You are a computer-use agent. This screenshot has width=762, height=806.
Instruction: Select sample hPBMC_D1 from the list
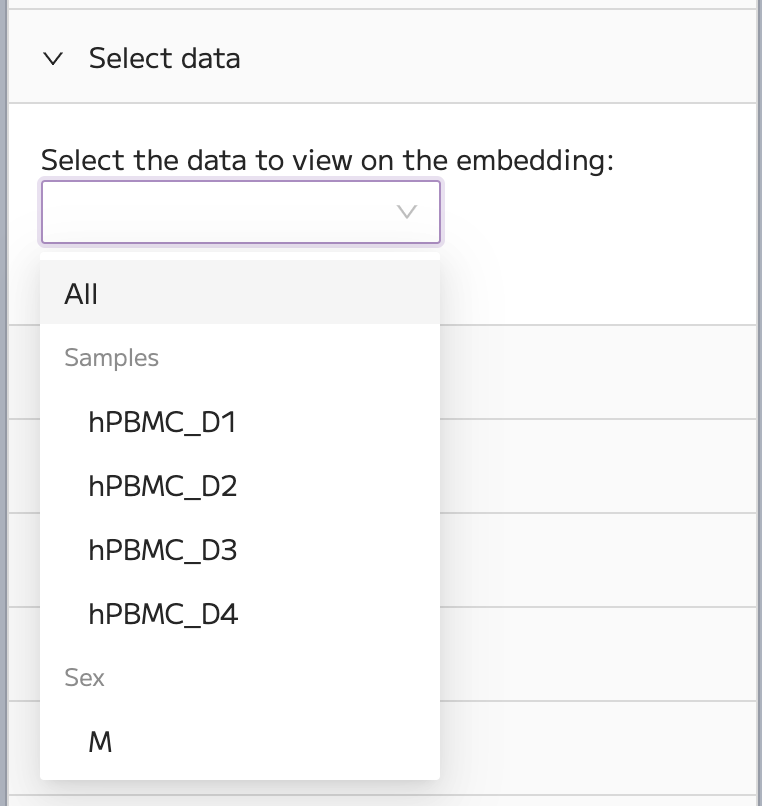[x=240, y=422]
